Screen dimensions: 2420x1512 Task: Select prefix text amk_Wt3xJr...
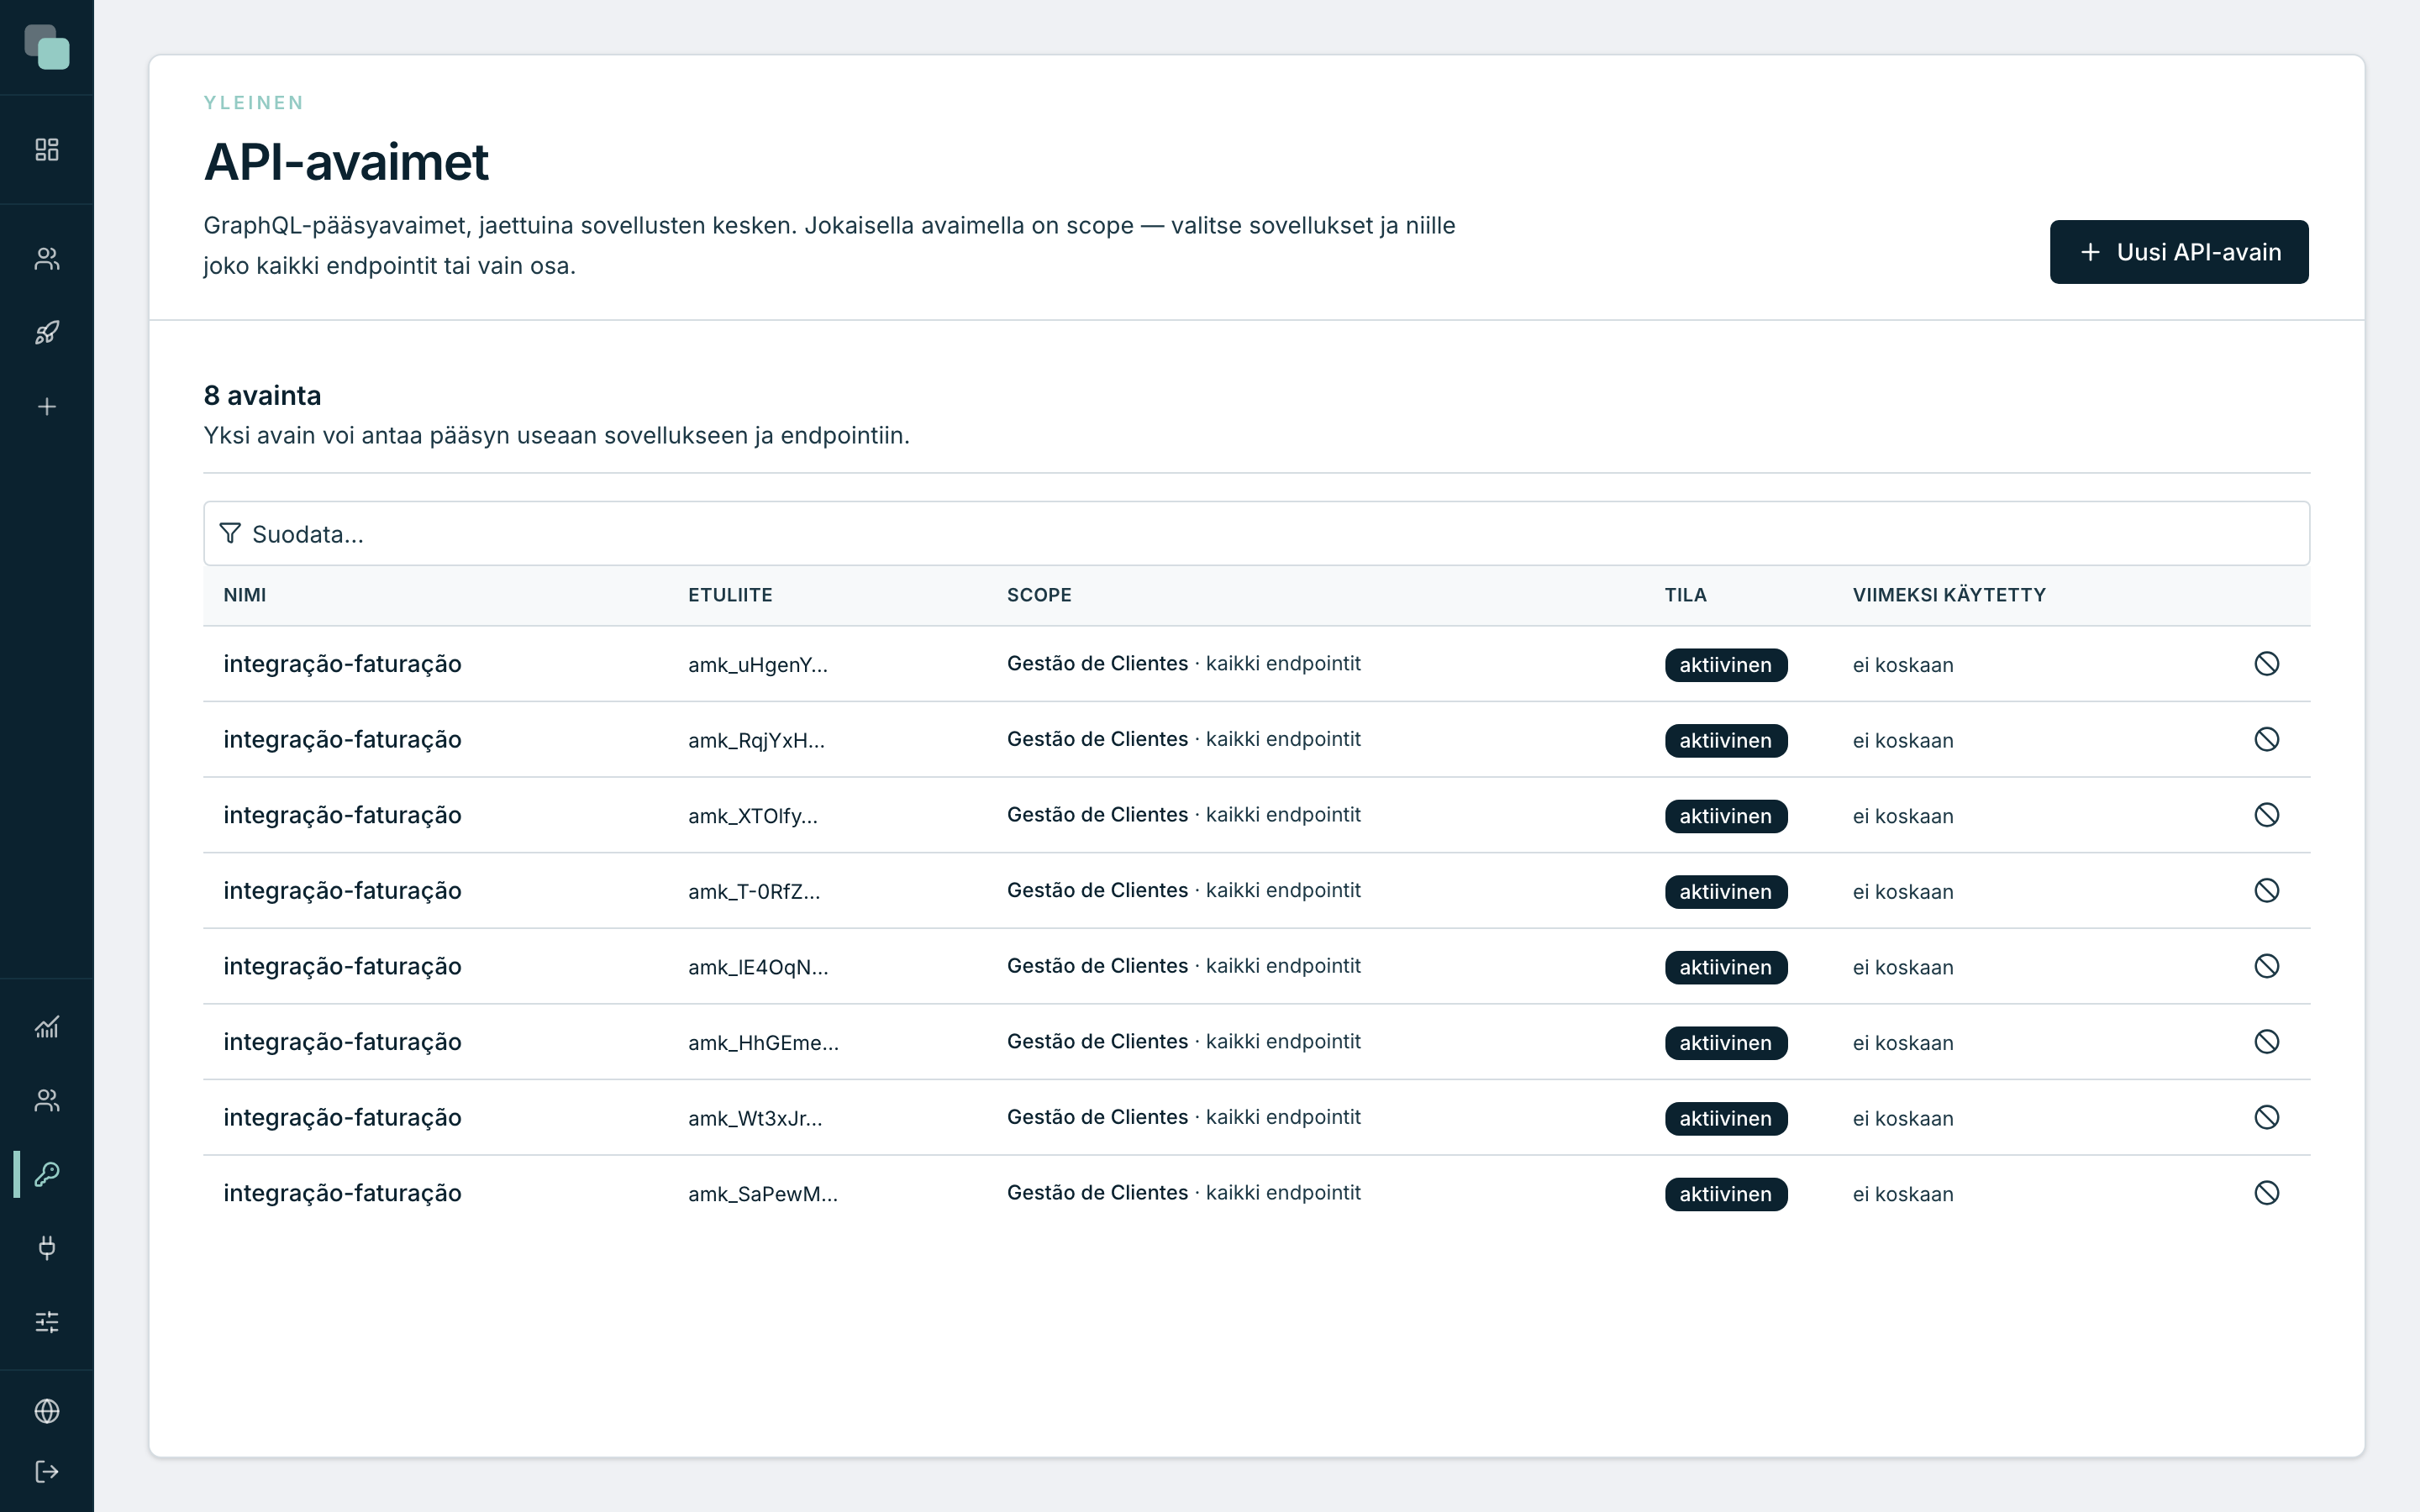(x=755, y=1119)
